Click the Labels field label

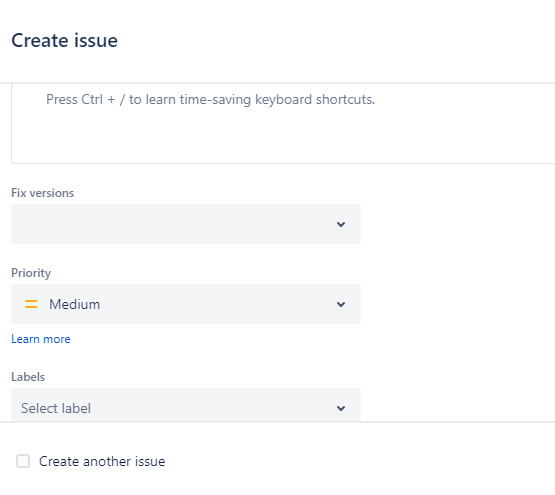click(28, 377)
